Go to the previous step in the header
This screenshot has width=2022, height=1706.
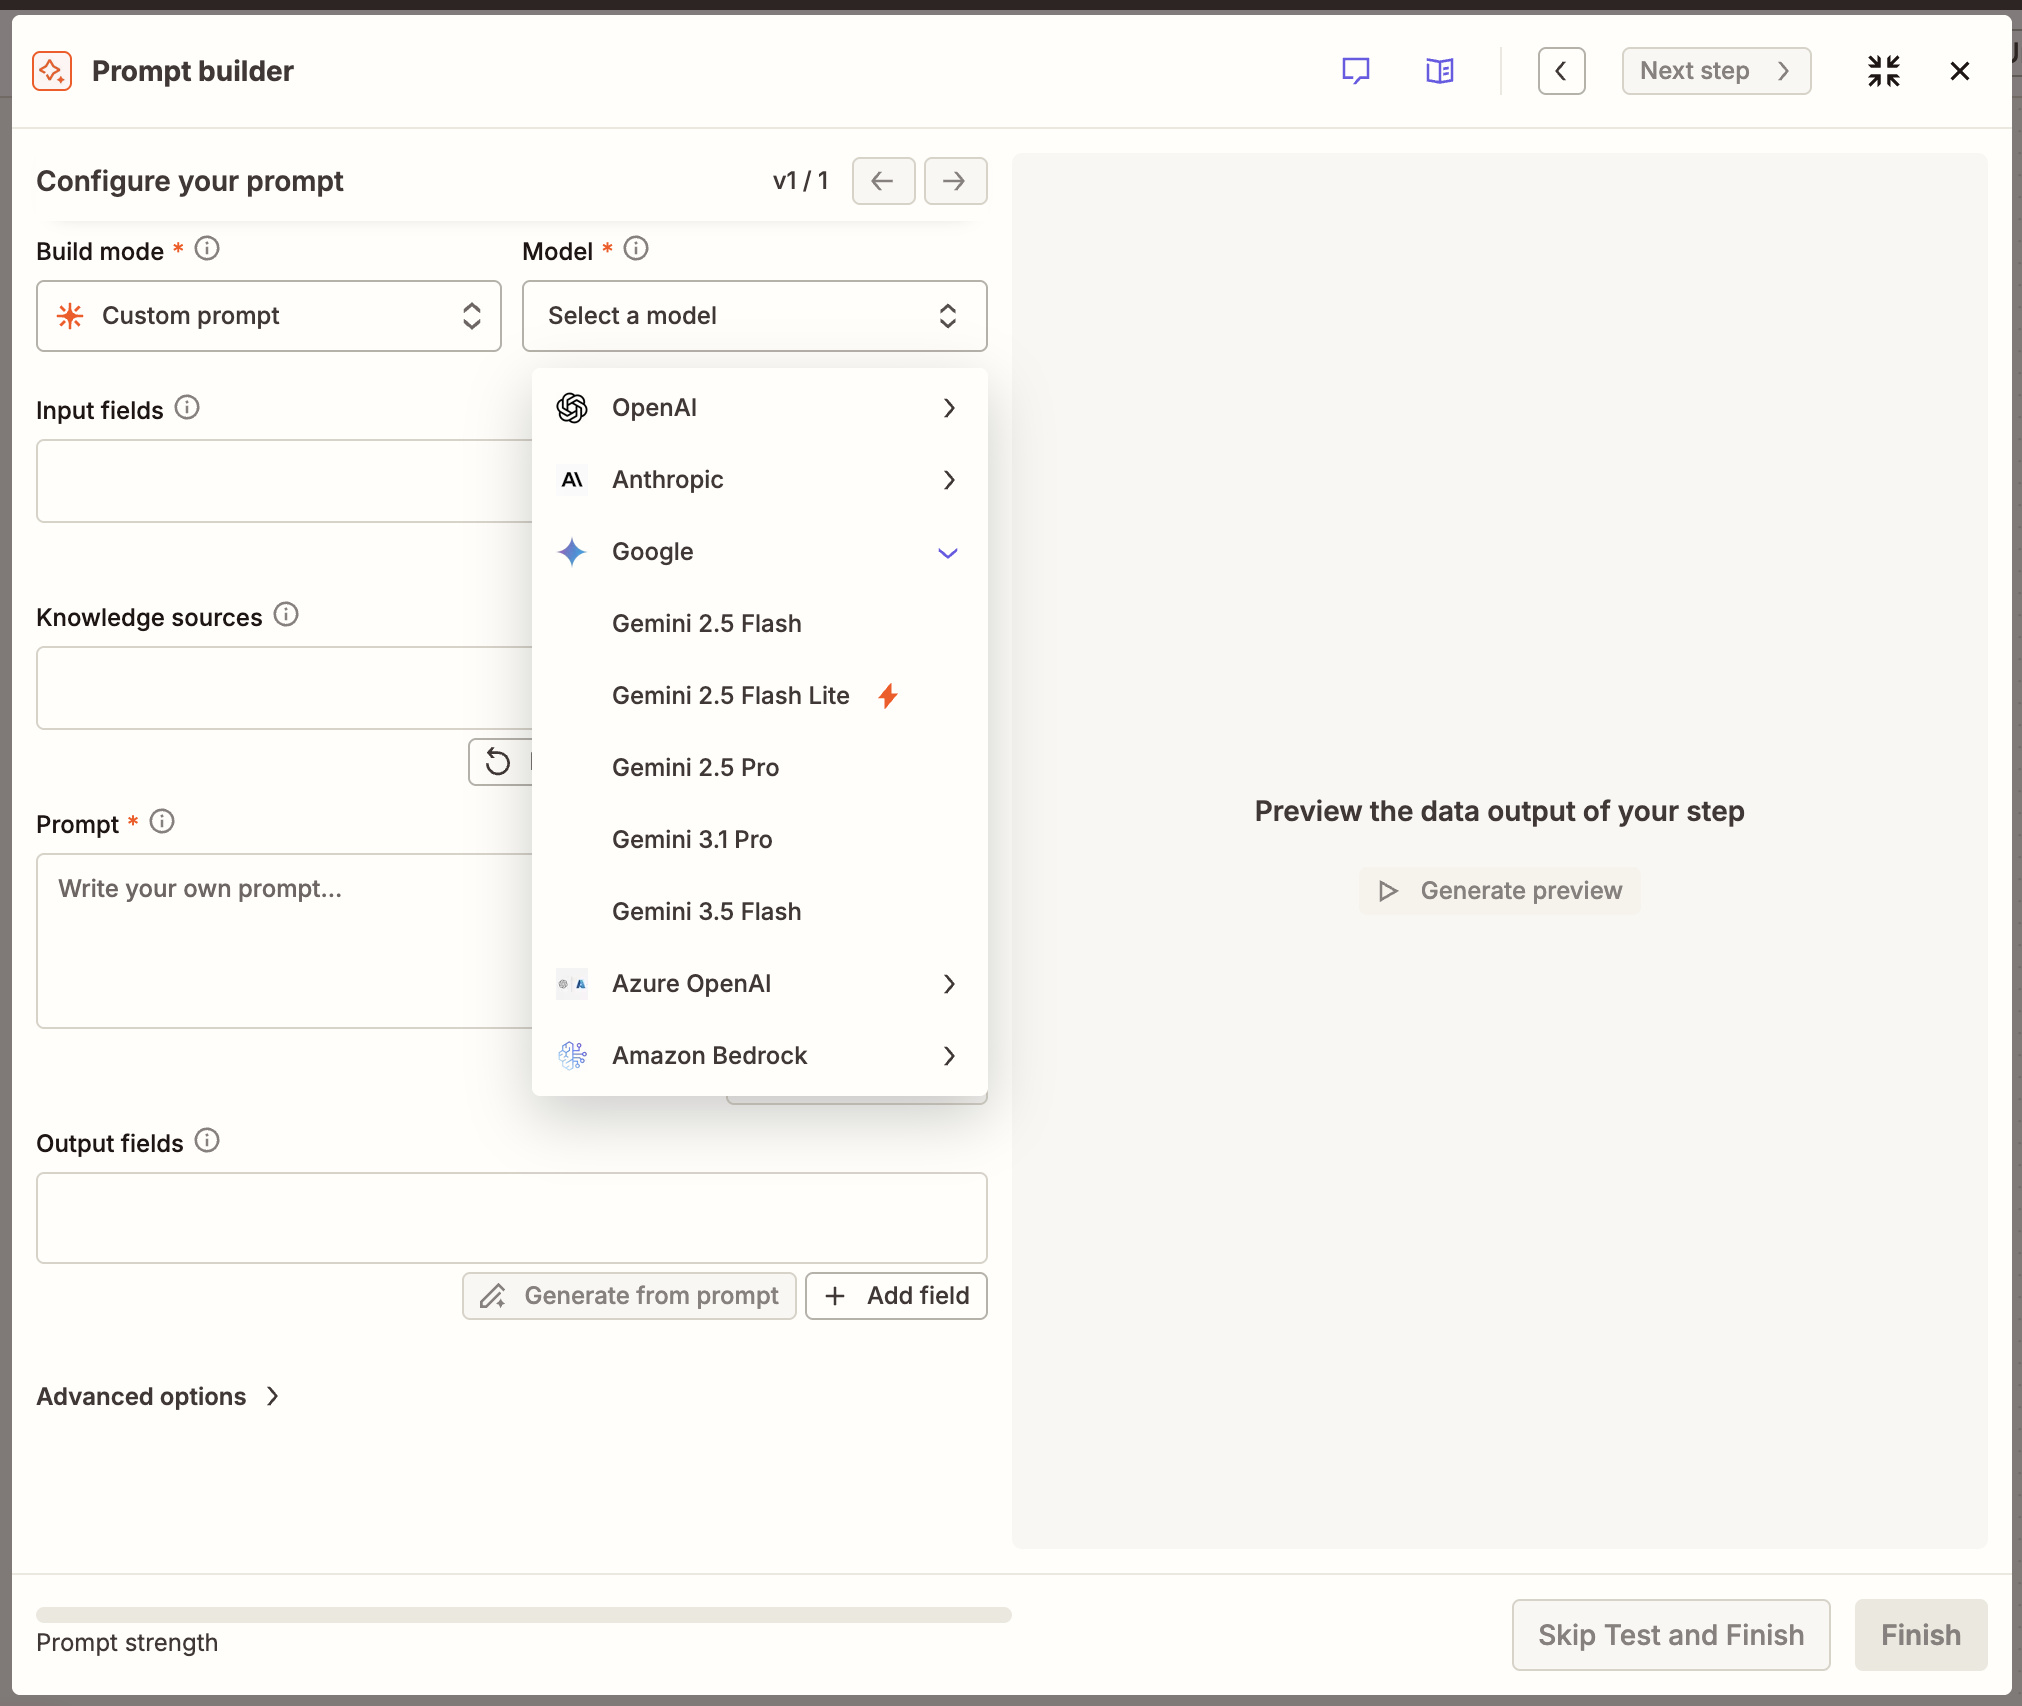click(1561, 71)
